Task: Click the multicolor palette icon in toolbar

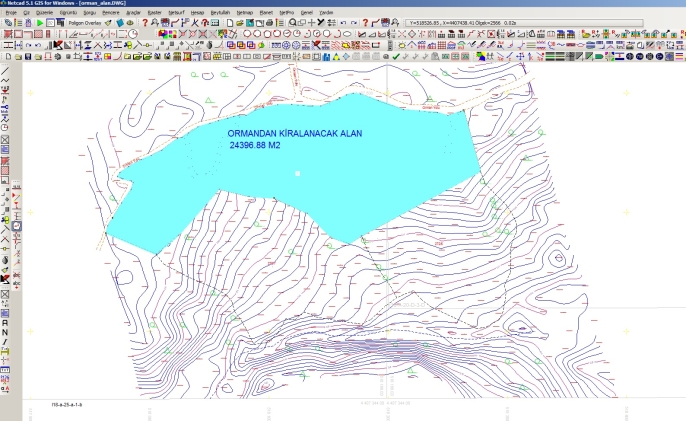Action: [x=162, y=34]
